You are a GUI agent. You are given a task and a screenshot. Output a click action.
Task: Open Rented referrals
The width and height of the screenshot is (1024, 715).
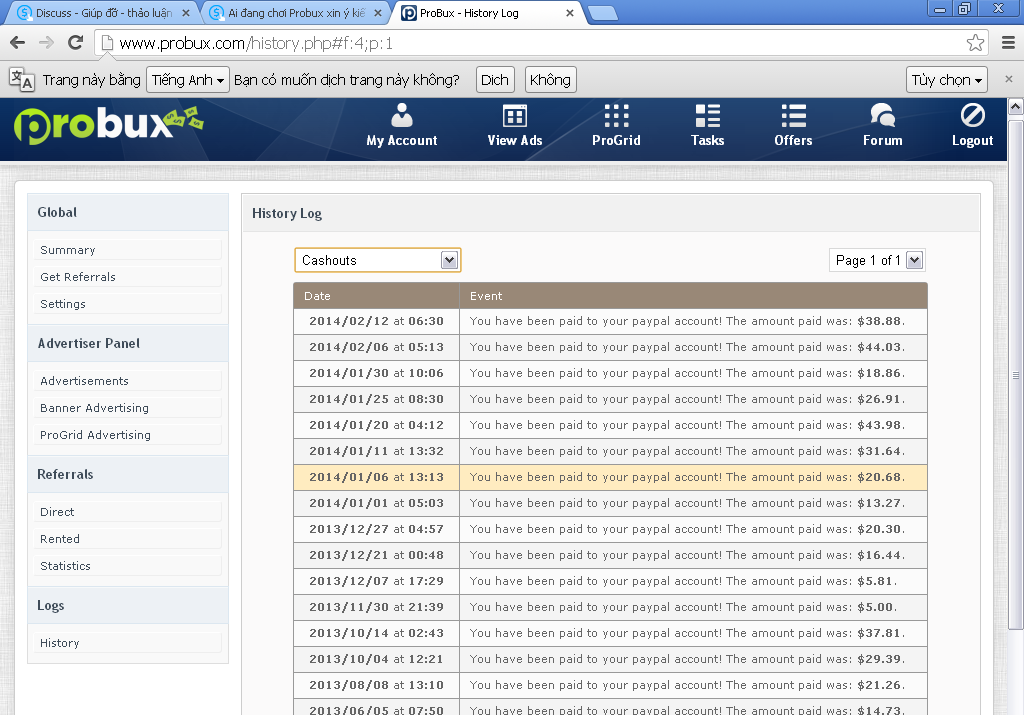127,539
